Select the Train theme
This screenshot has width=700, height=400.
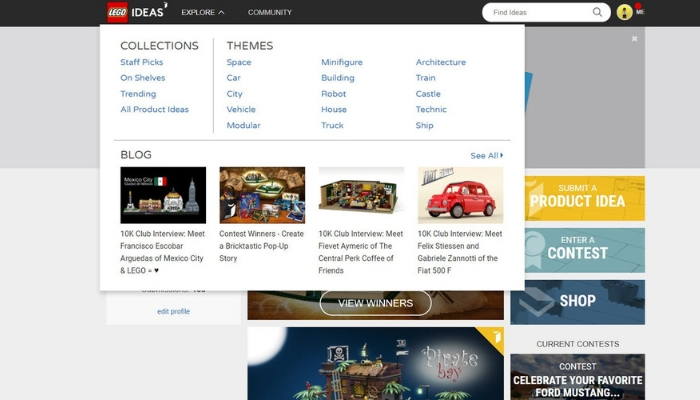point(425,78)
